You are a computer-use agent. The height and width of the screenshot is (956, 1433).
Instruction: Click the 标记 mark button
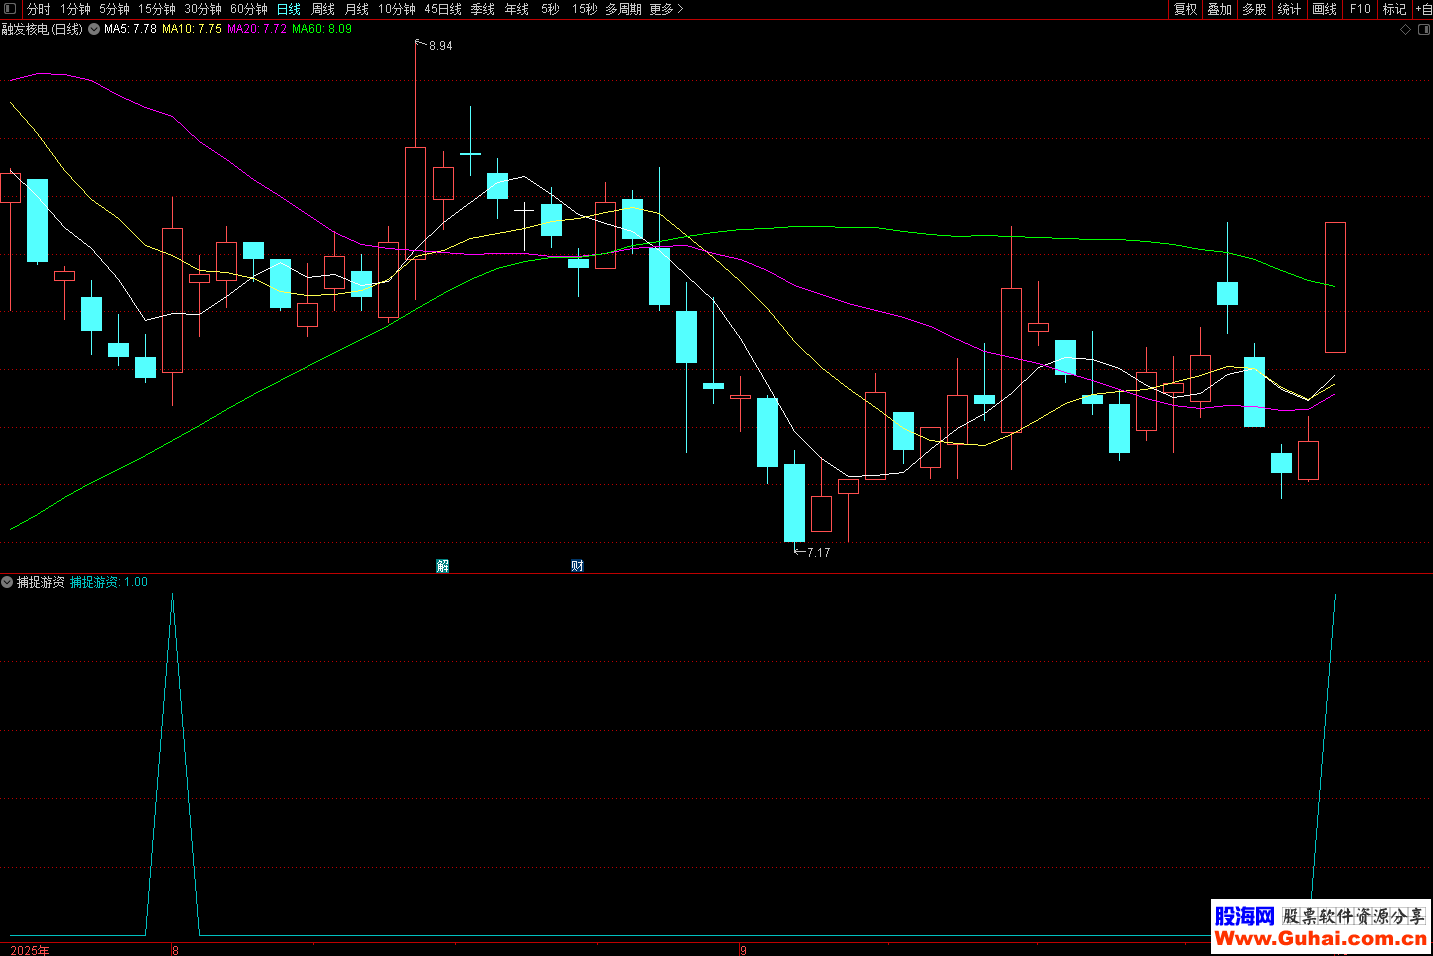[x=1394, y=9]
